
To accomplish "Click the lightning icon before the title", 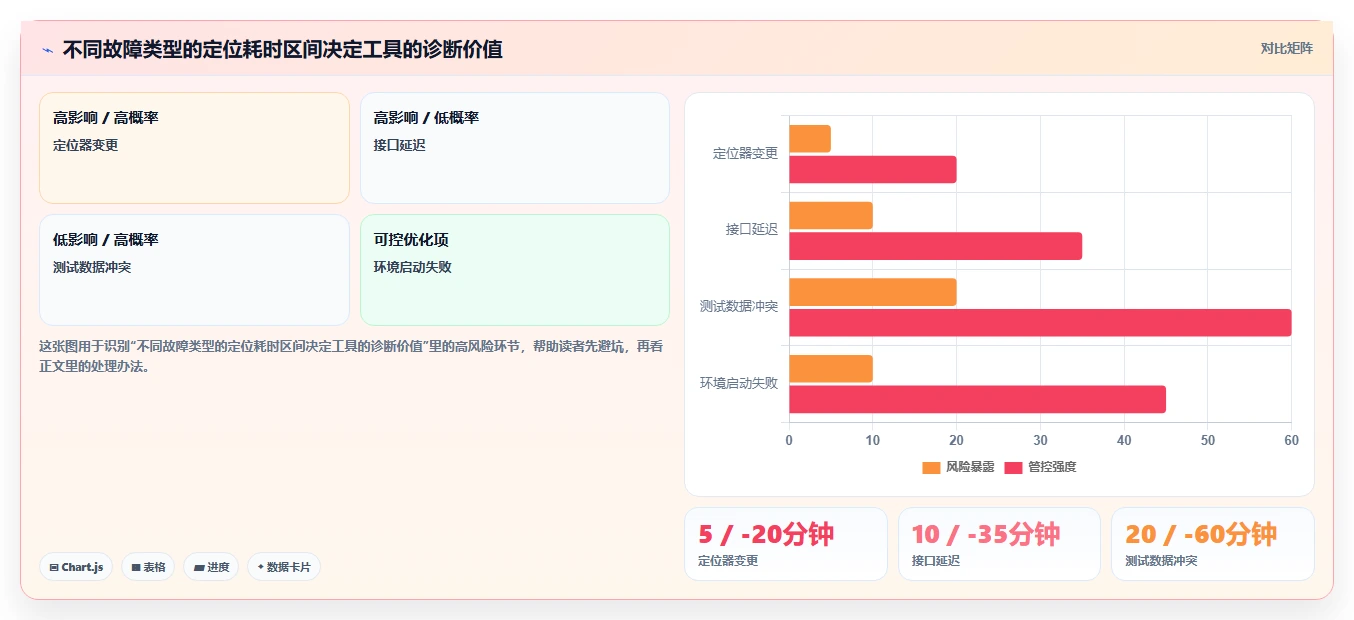I will (47, 50).
